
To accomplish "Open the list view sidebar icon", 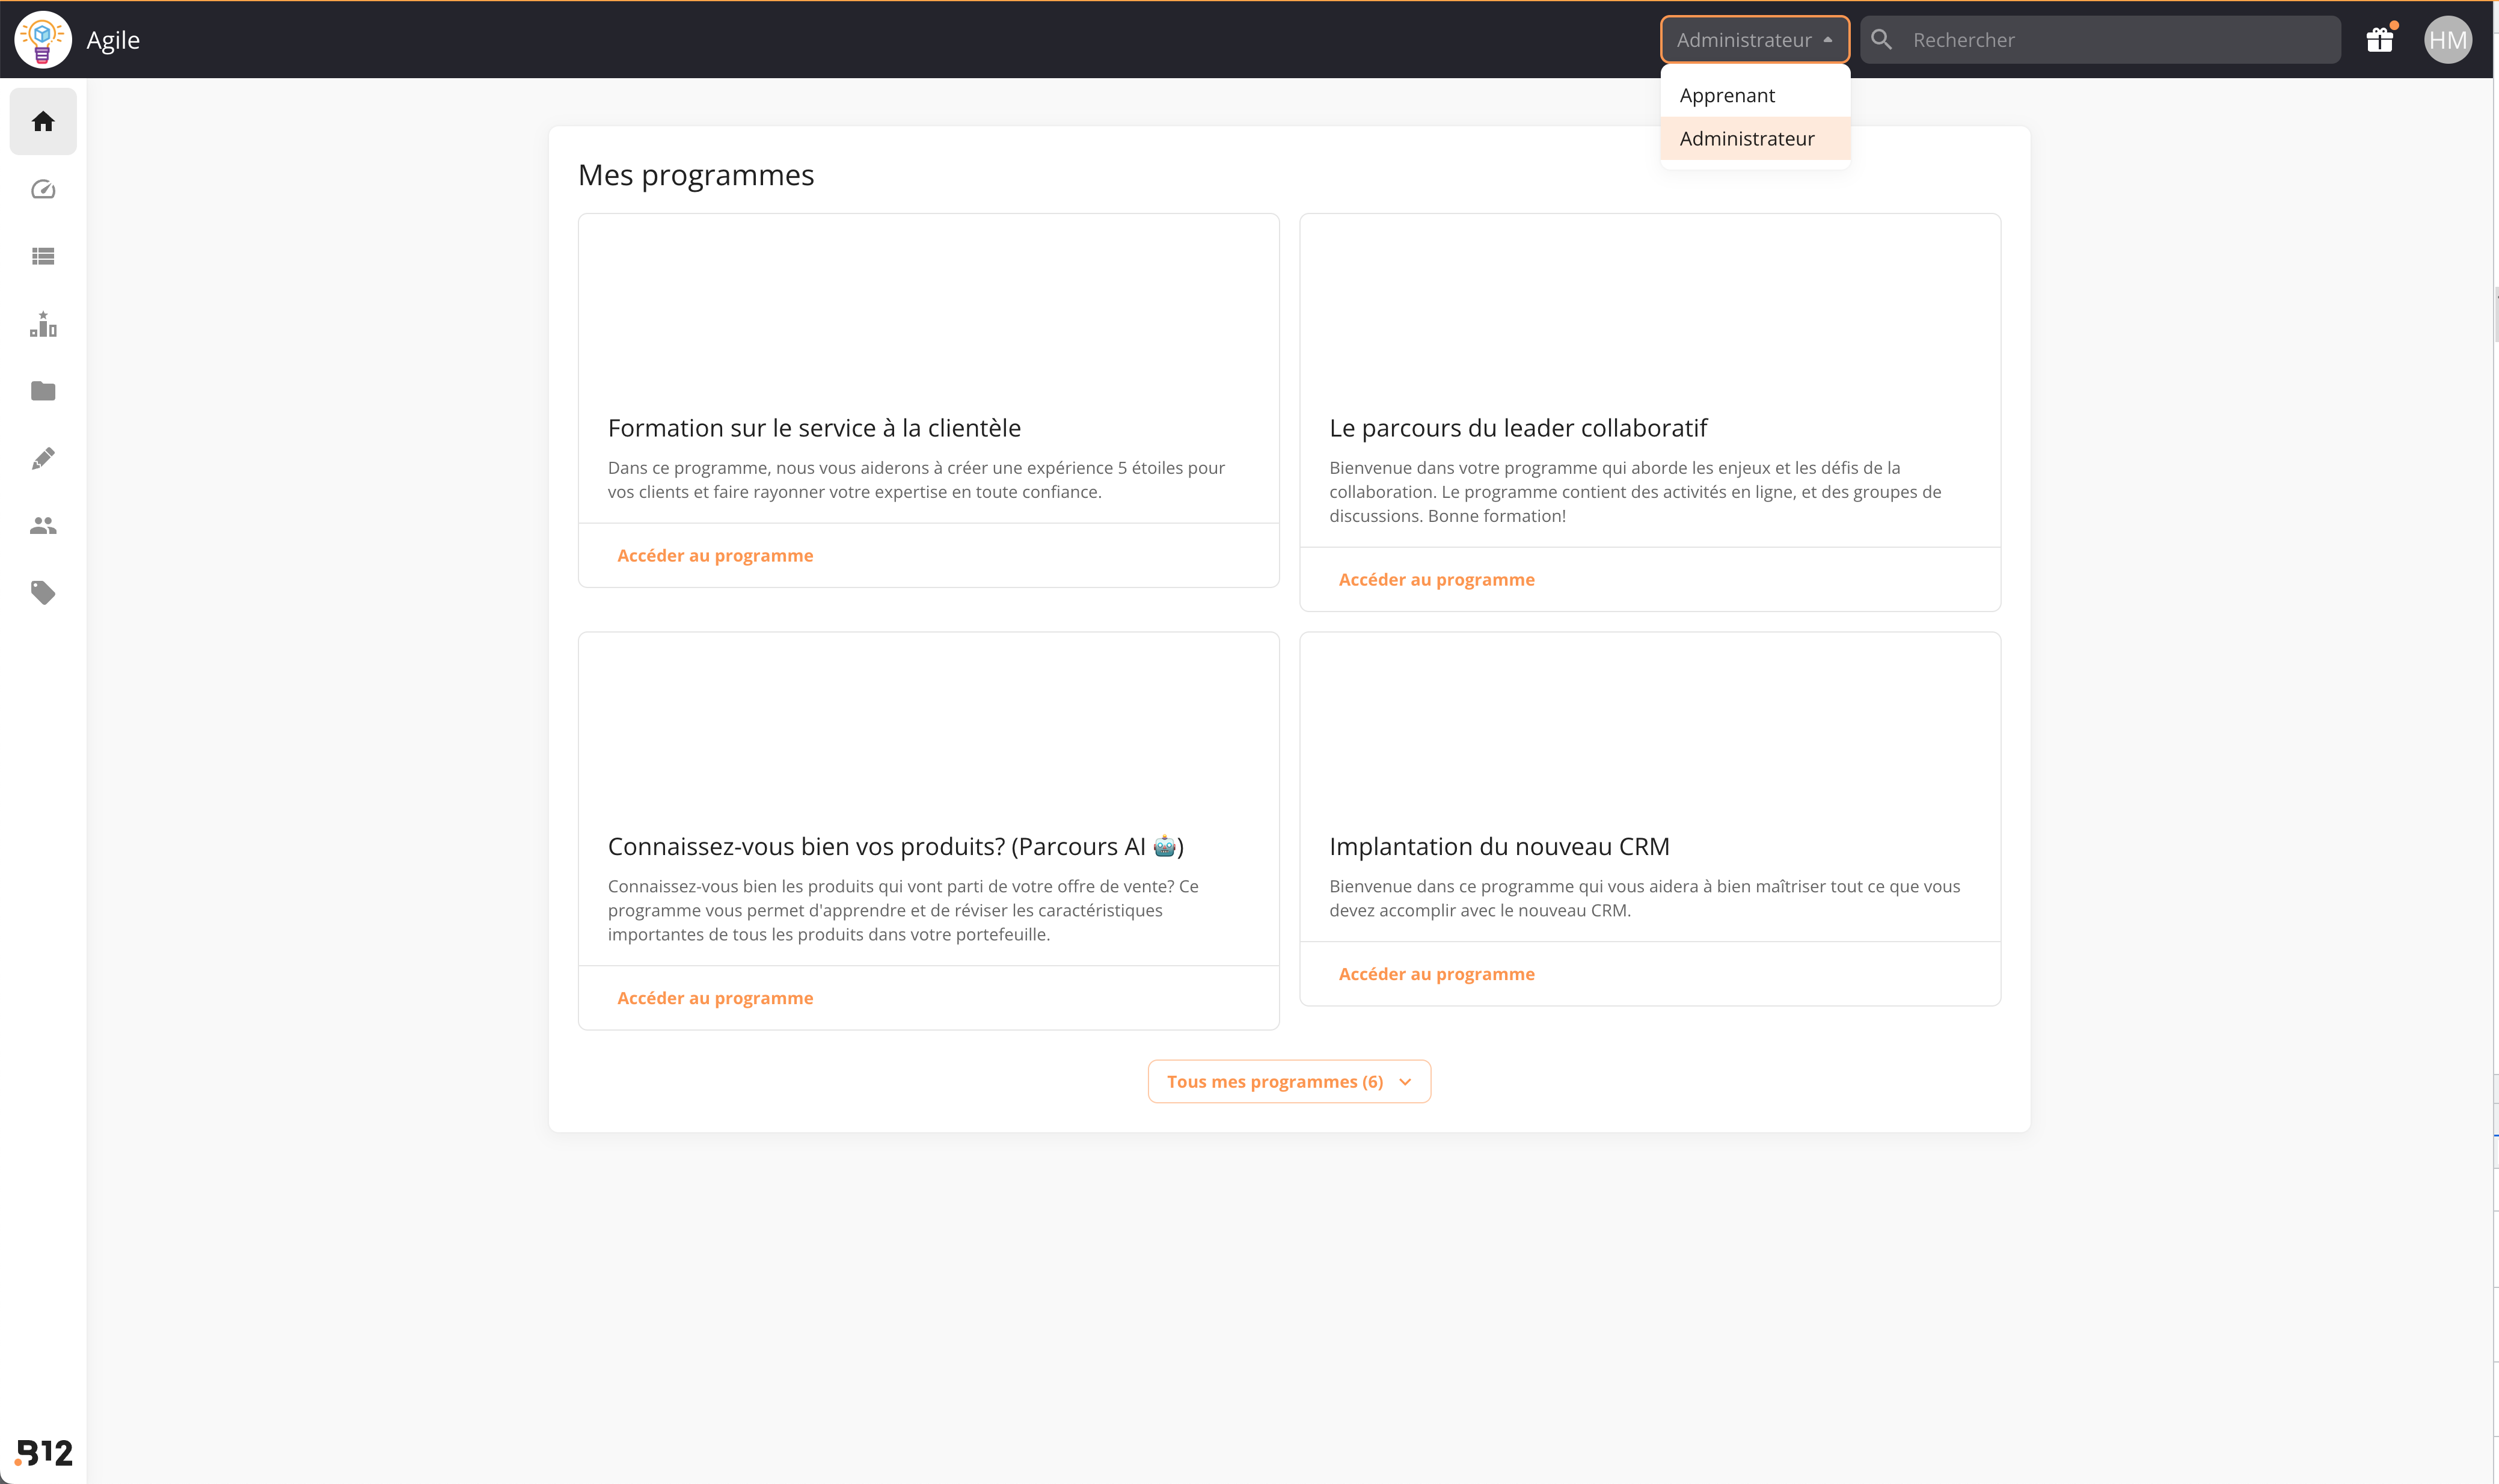I will point(43,256).
